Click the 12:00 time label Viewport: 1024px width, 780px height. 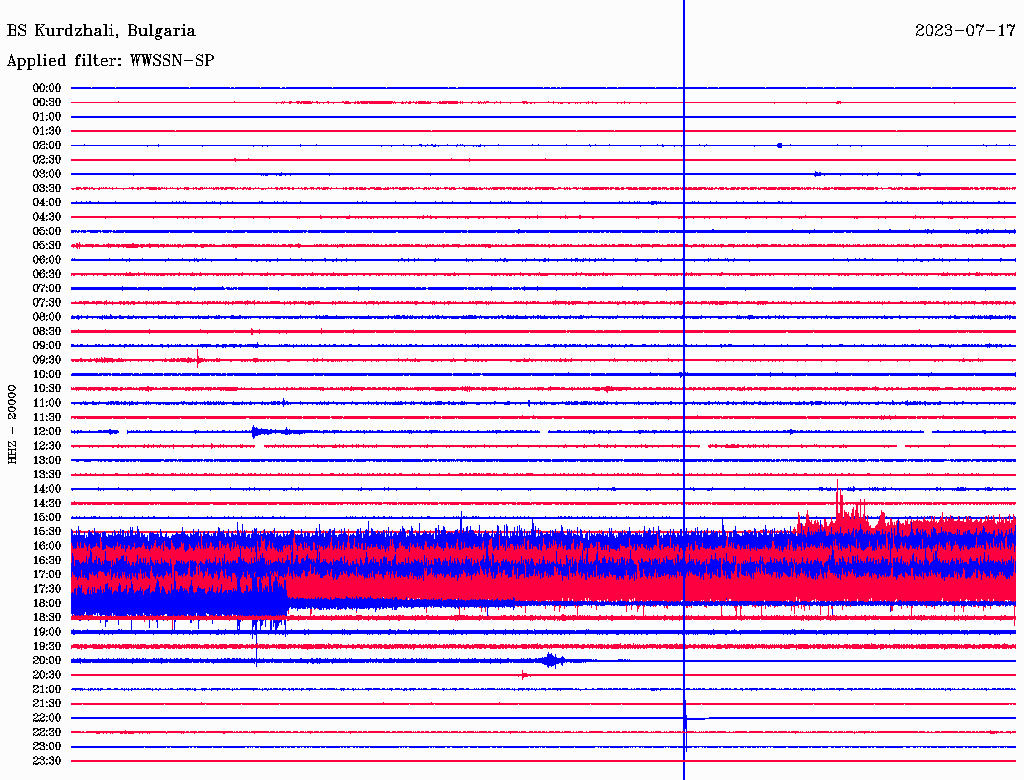click(47, 431)
